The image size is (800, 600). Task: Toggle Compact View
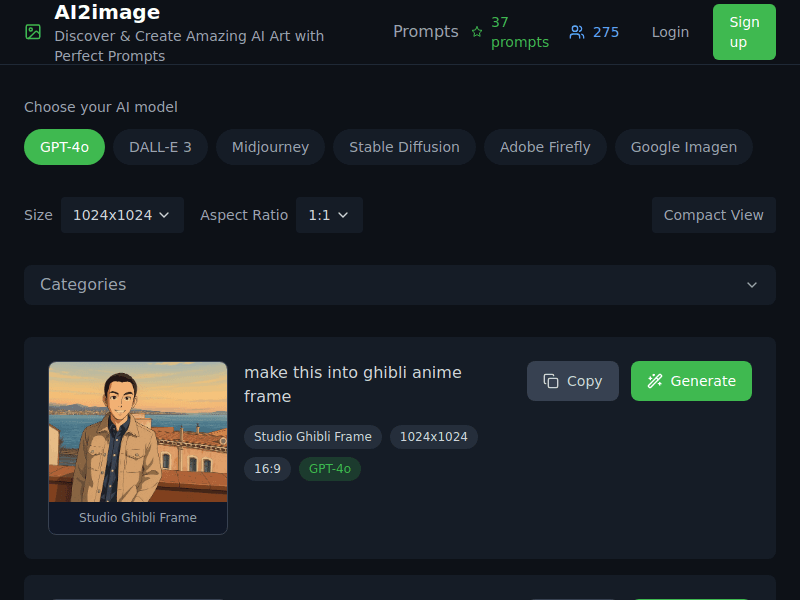[x=714, y=215]
